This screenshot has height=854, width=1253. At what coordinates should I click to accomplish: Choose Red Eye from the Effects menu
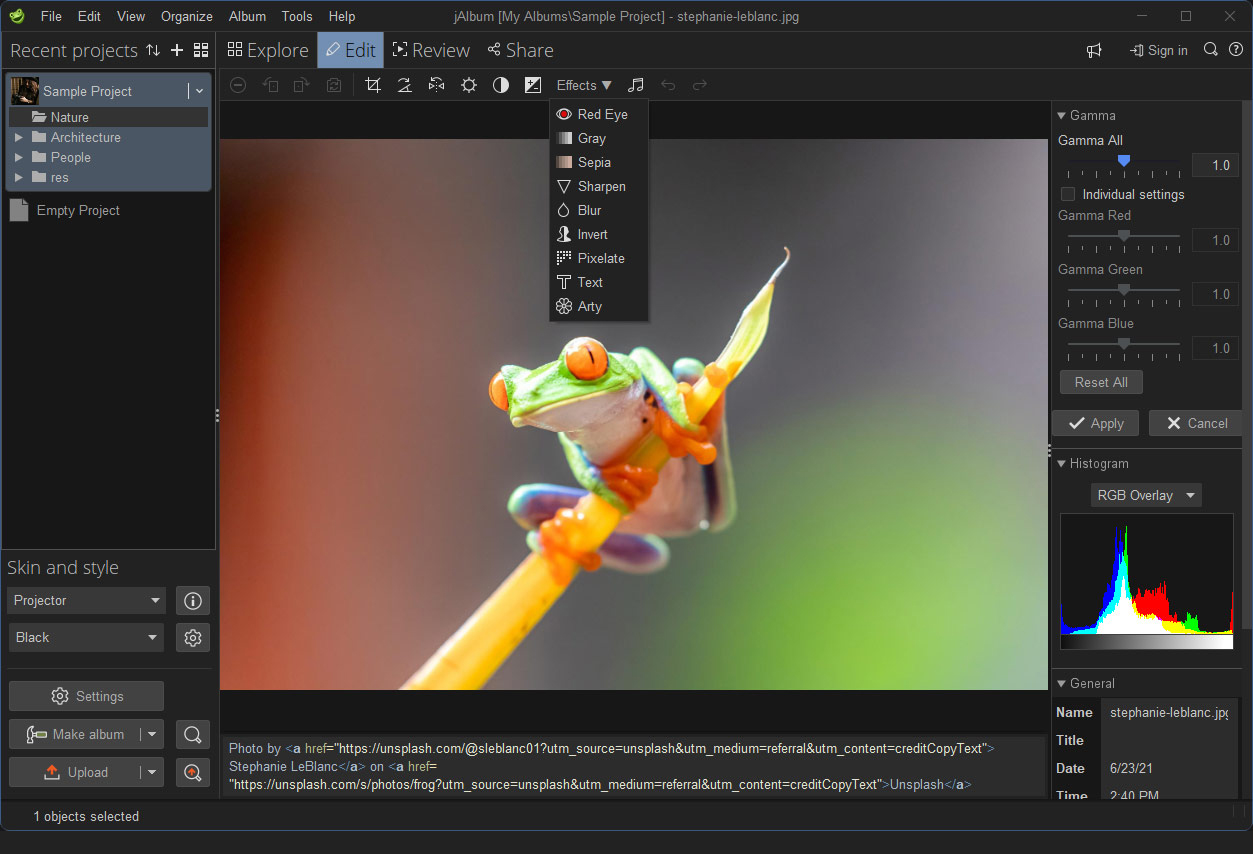point(599,114)
